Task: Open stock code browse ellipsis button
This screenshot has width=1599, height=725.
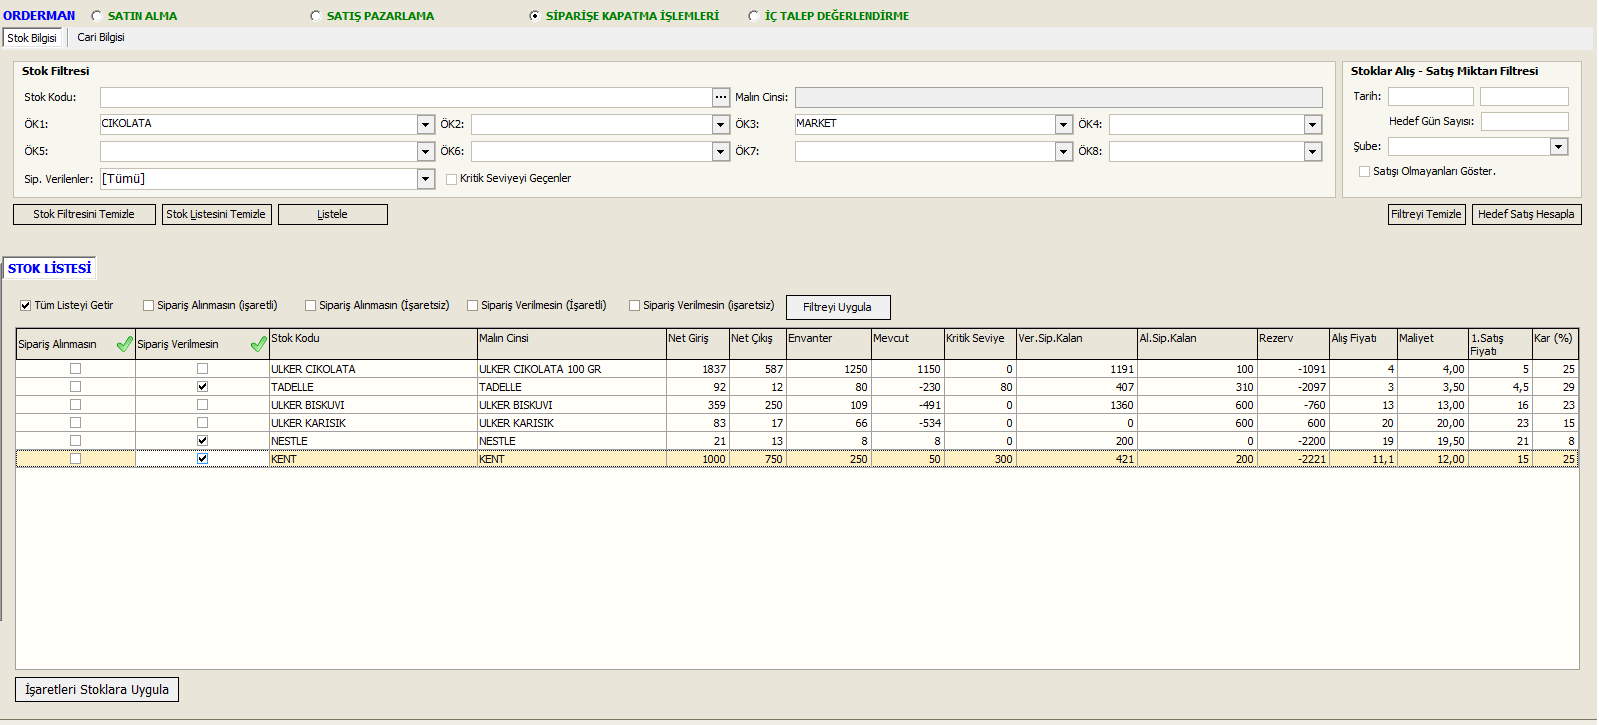Action: point(721,97)
